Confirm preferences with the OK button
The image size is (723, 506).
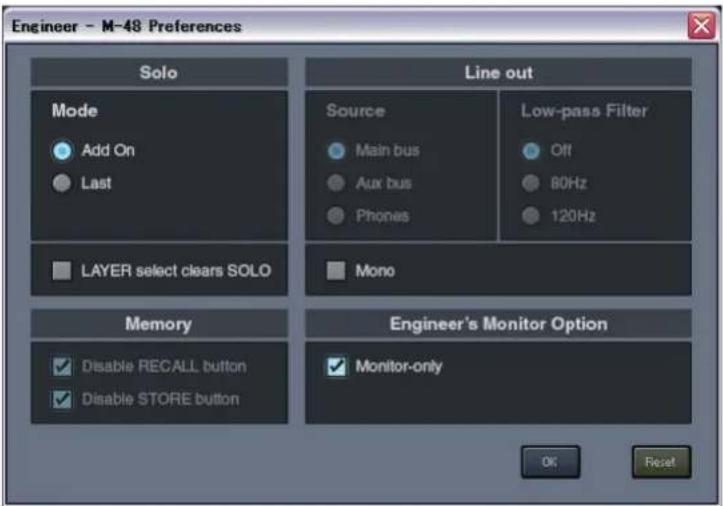click(550, 462)
